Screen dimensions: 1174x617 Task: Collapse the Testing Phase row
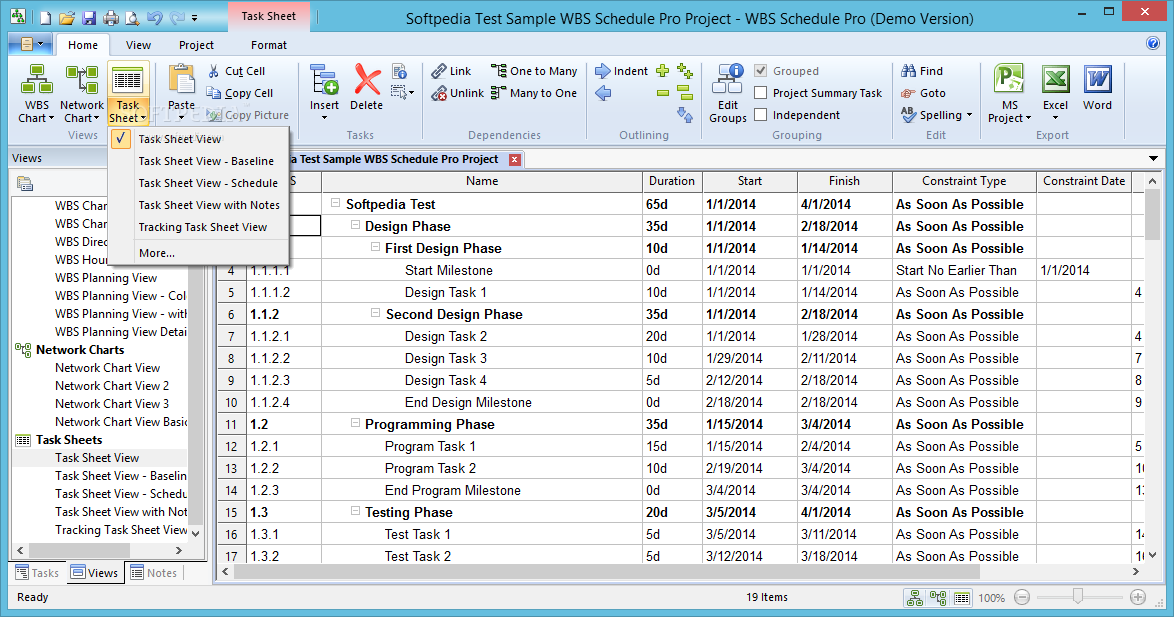coord(356,511)
